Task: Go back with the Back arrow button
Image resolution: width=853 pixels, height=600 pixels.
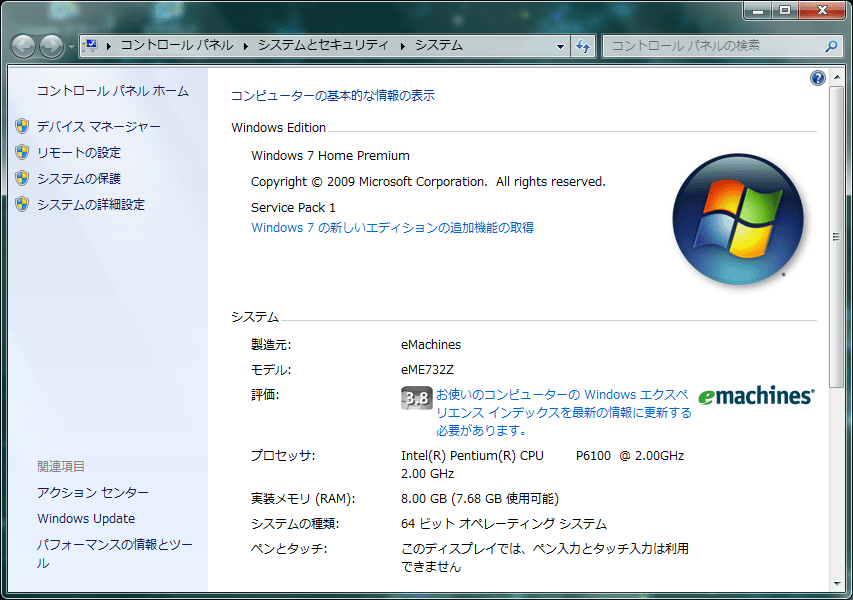Action: (x=23, y=46)
